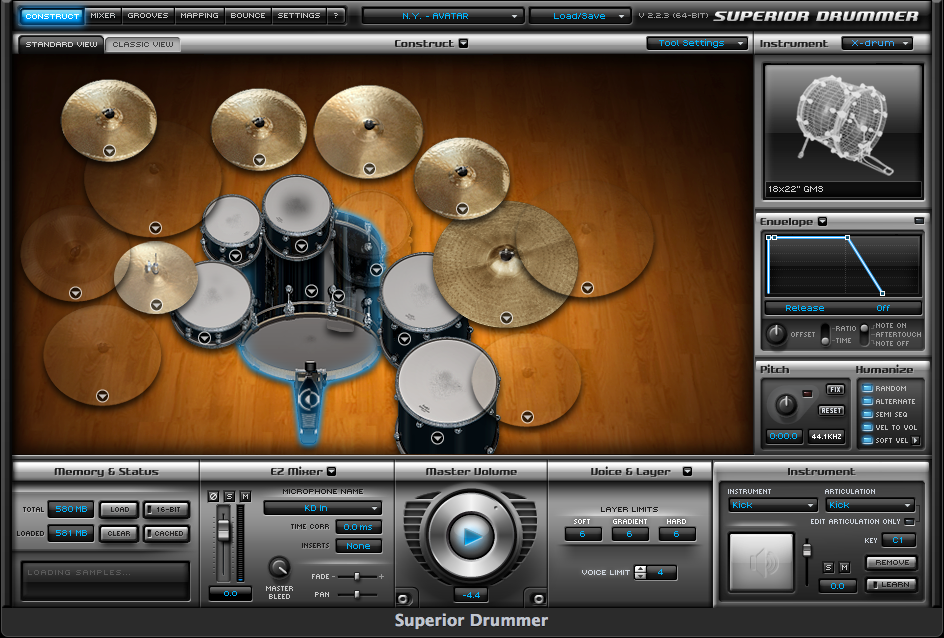Click the envelope top-right node handle
This screenshot has height=638, width=944.
848,238
